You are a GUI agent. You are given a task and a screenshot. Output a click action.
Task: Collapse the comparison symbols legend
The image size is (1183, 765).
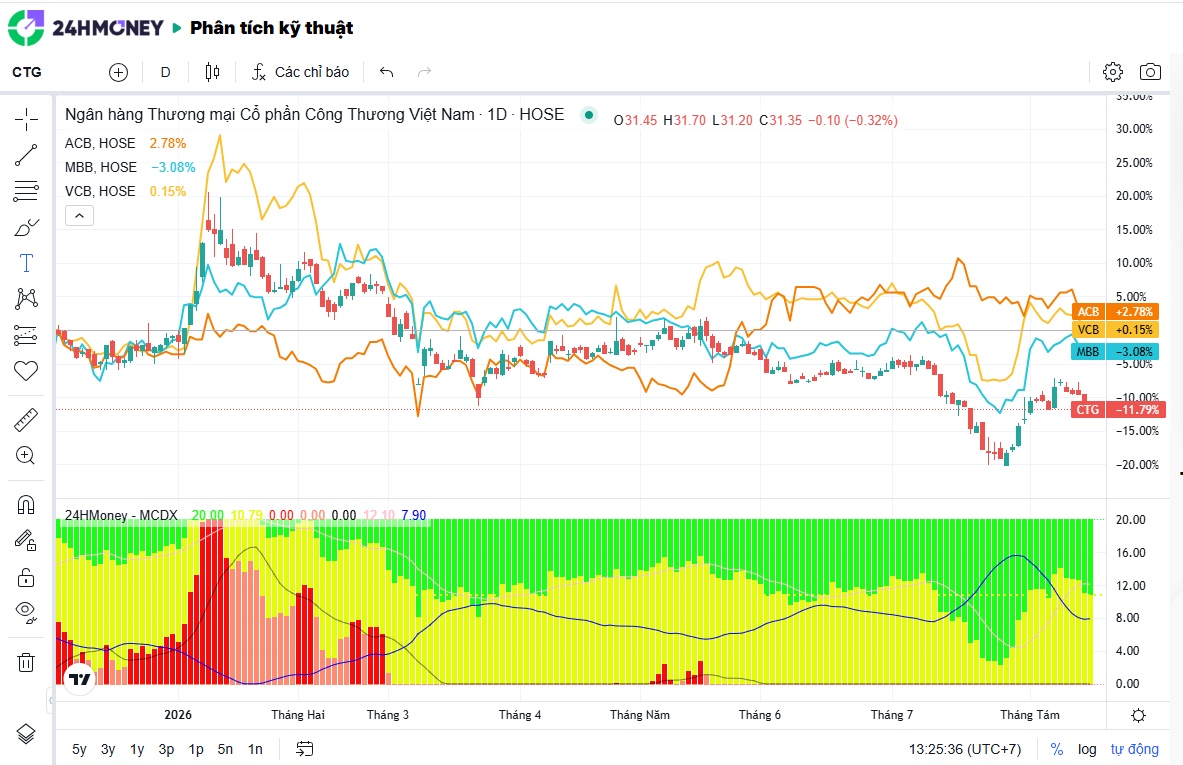click(79, 216)
